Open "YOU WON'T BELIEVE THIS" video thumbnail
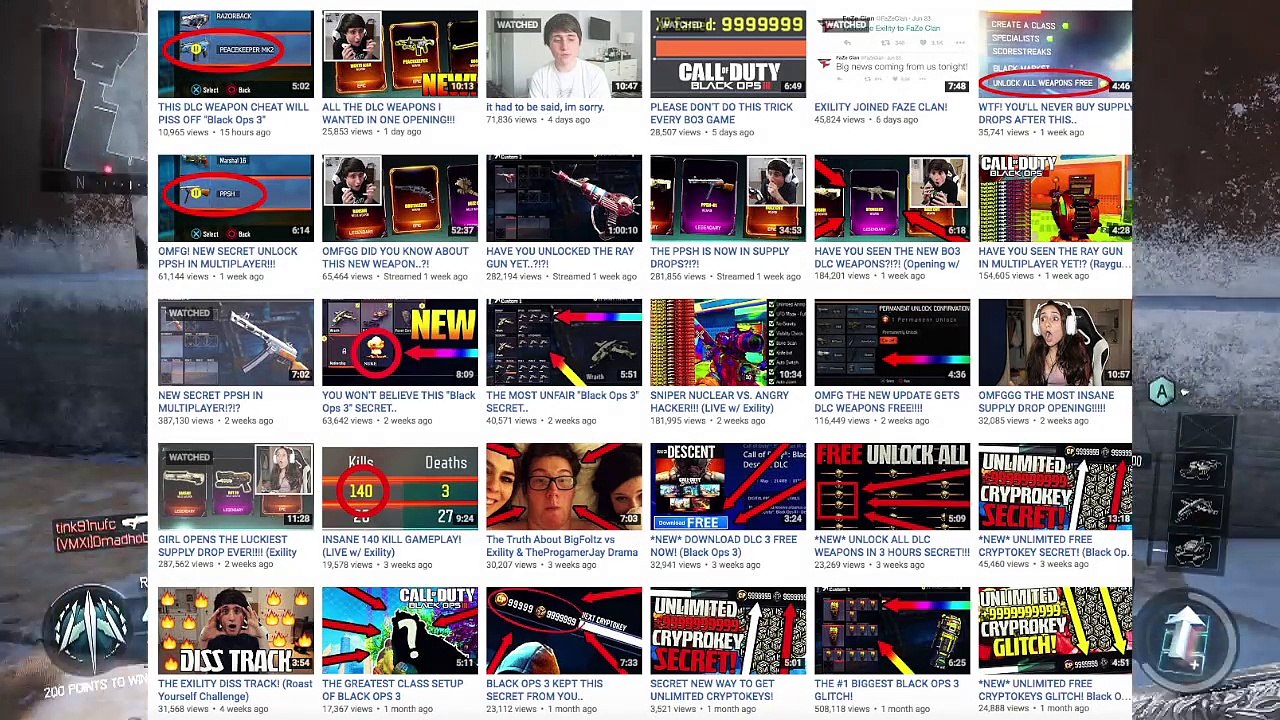 [400, 342]
